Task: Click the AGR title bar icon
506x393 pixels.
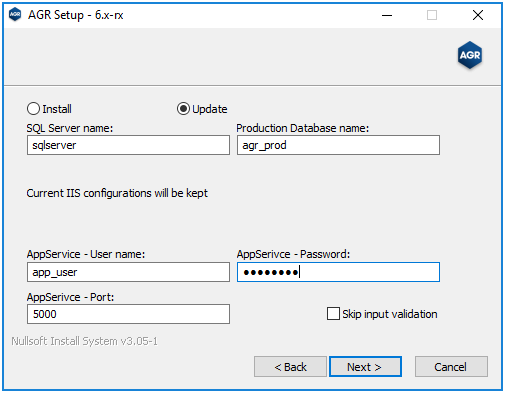Action: (15, 15)
